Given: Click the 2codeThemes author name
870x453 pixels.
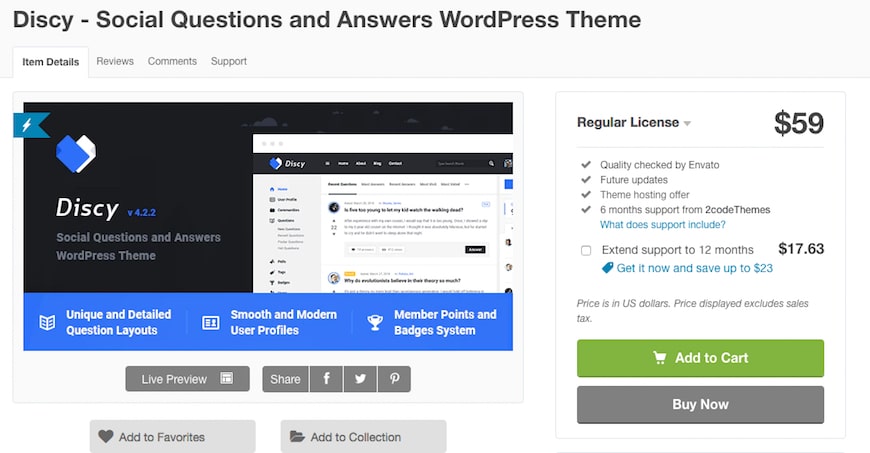Looking at the screenshot, I should point(737,210).
